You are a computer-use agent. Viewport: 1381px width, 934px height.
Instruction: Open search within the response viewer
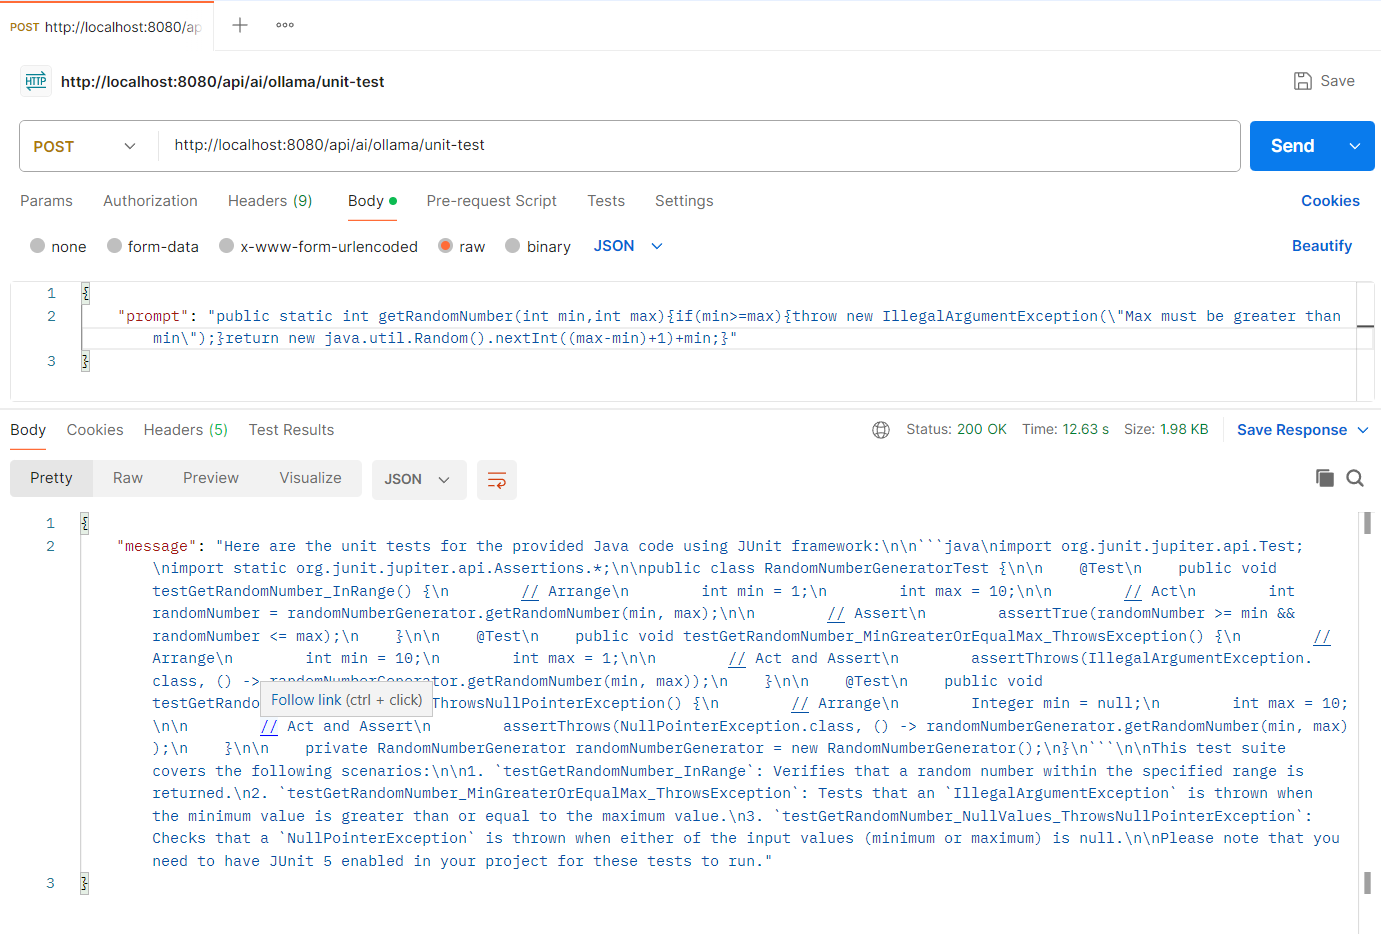pos(1355,478)
